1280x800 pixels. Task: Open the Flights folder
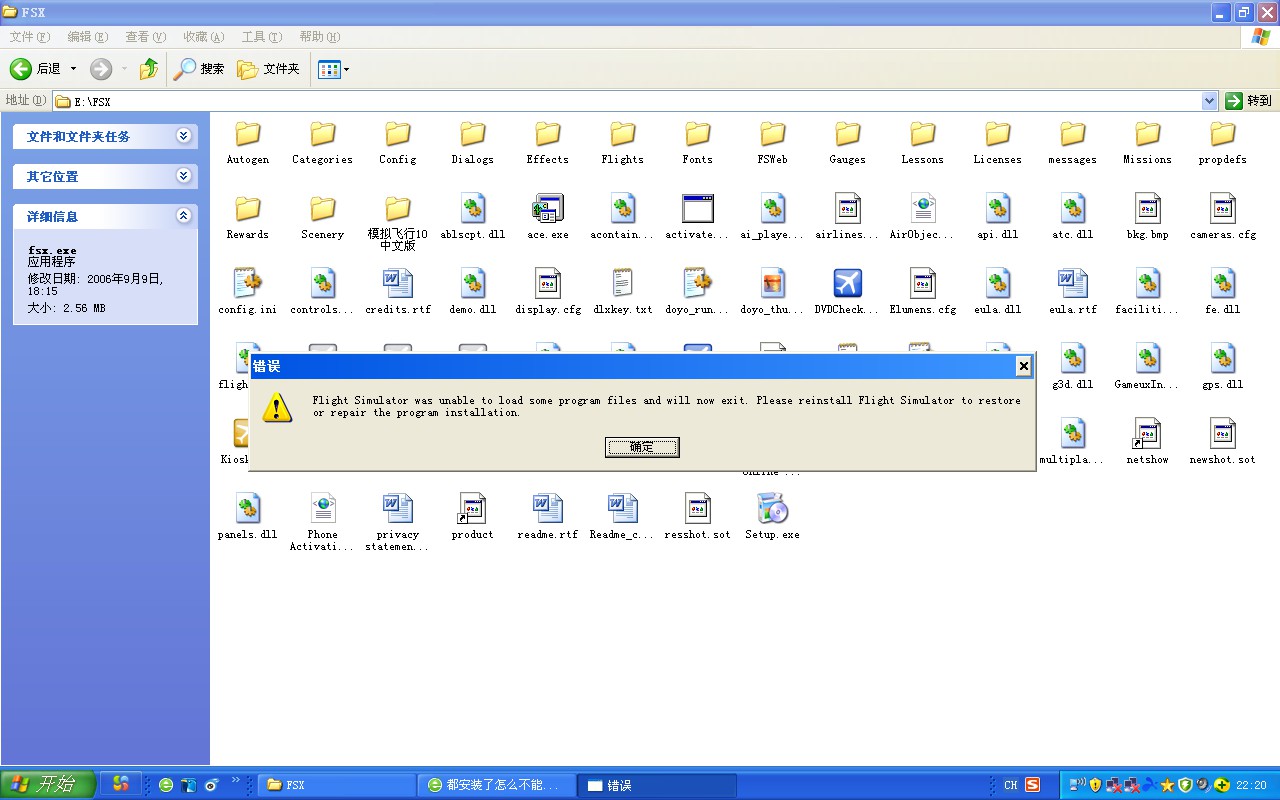(622, 143)
